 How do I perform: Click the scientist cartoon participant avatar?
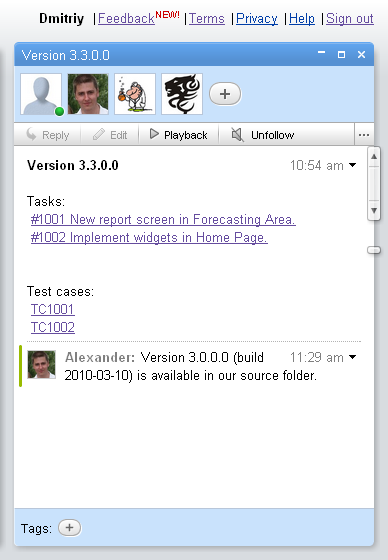click(x=135, y=94)
